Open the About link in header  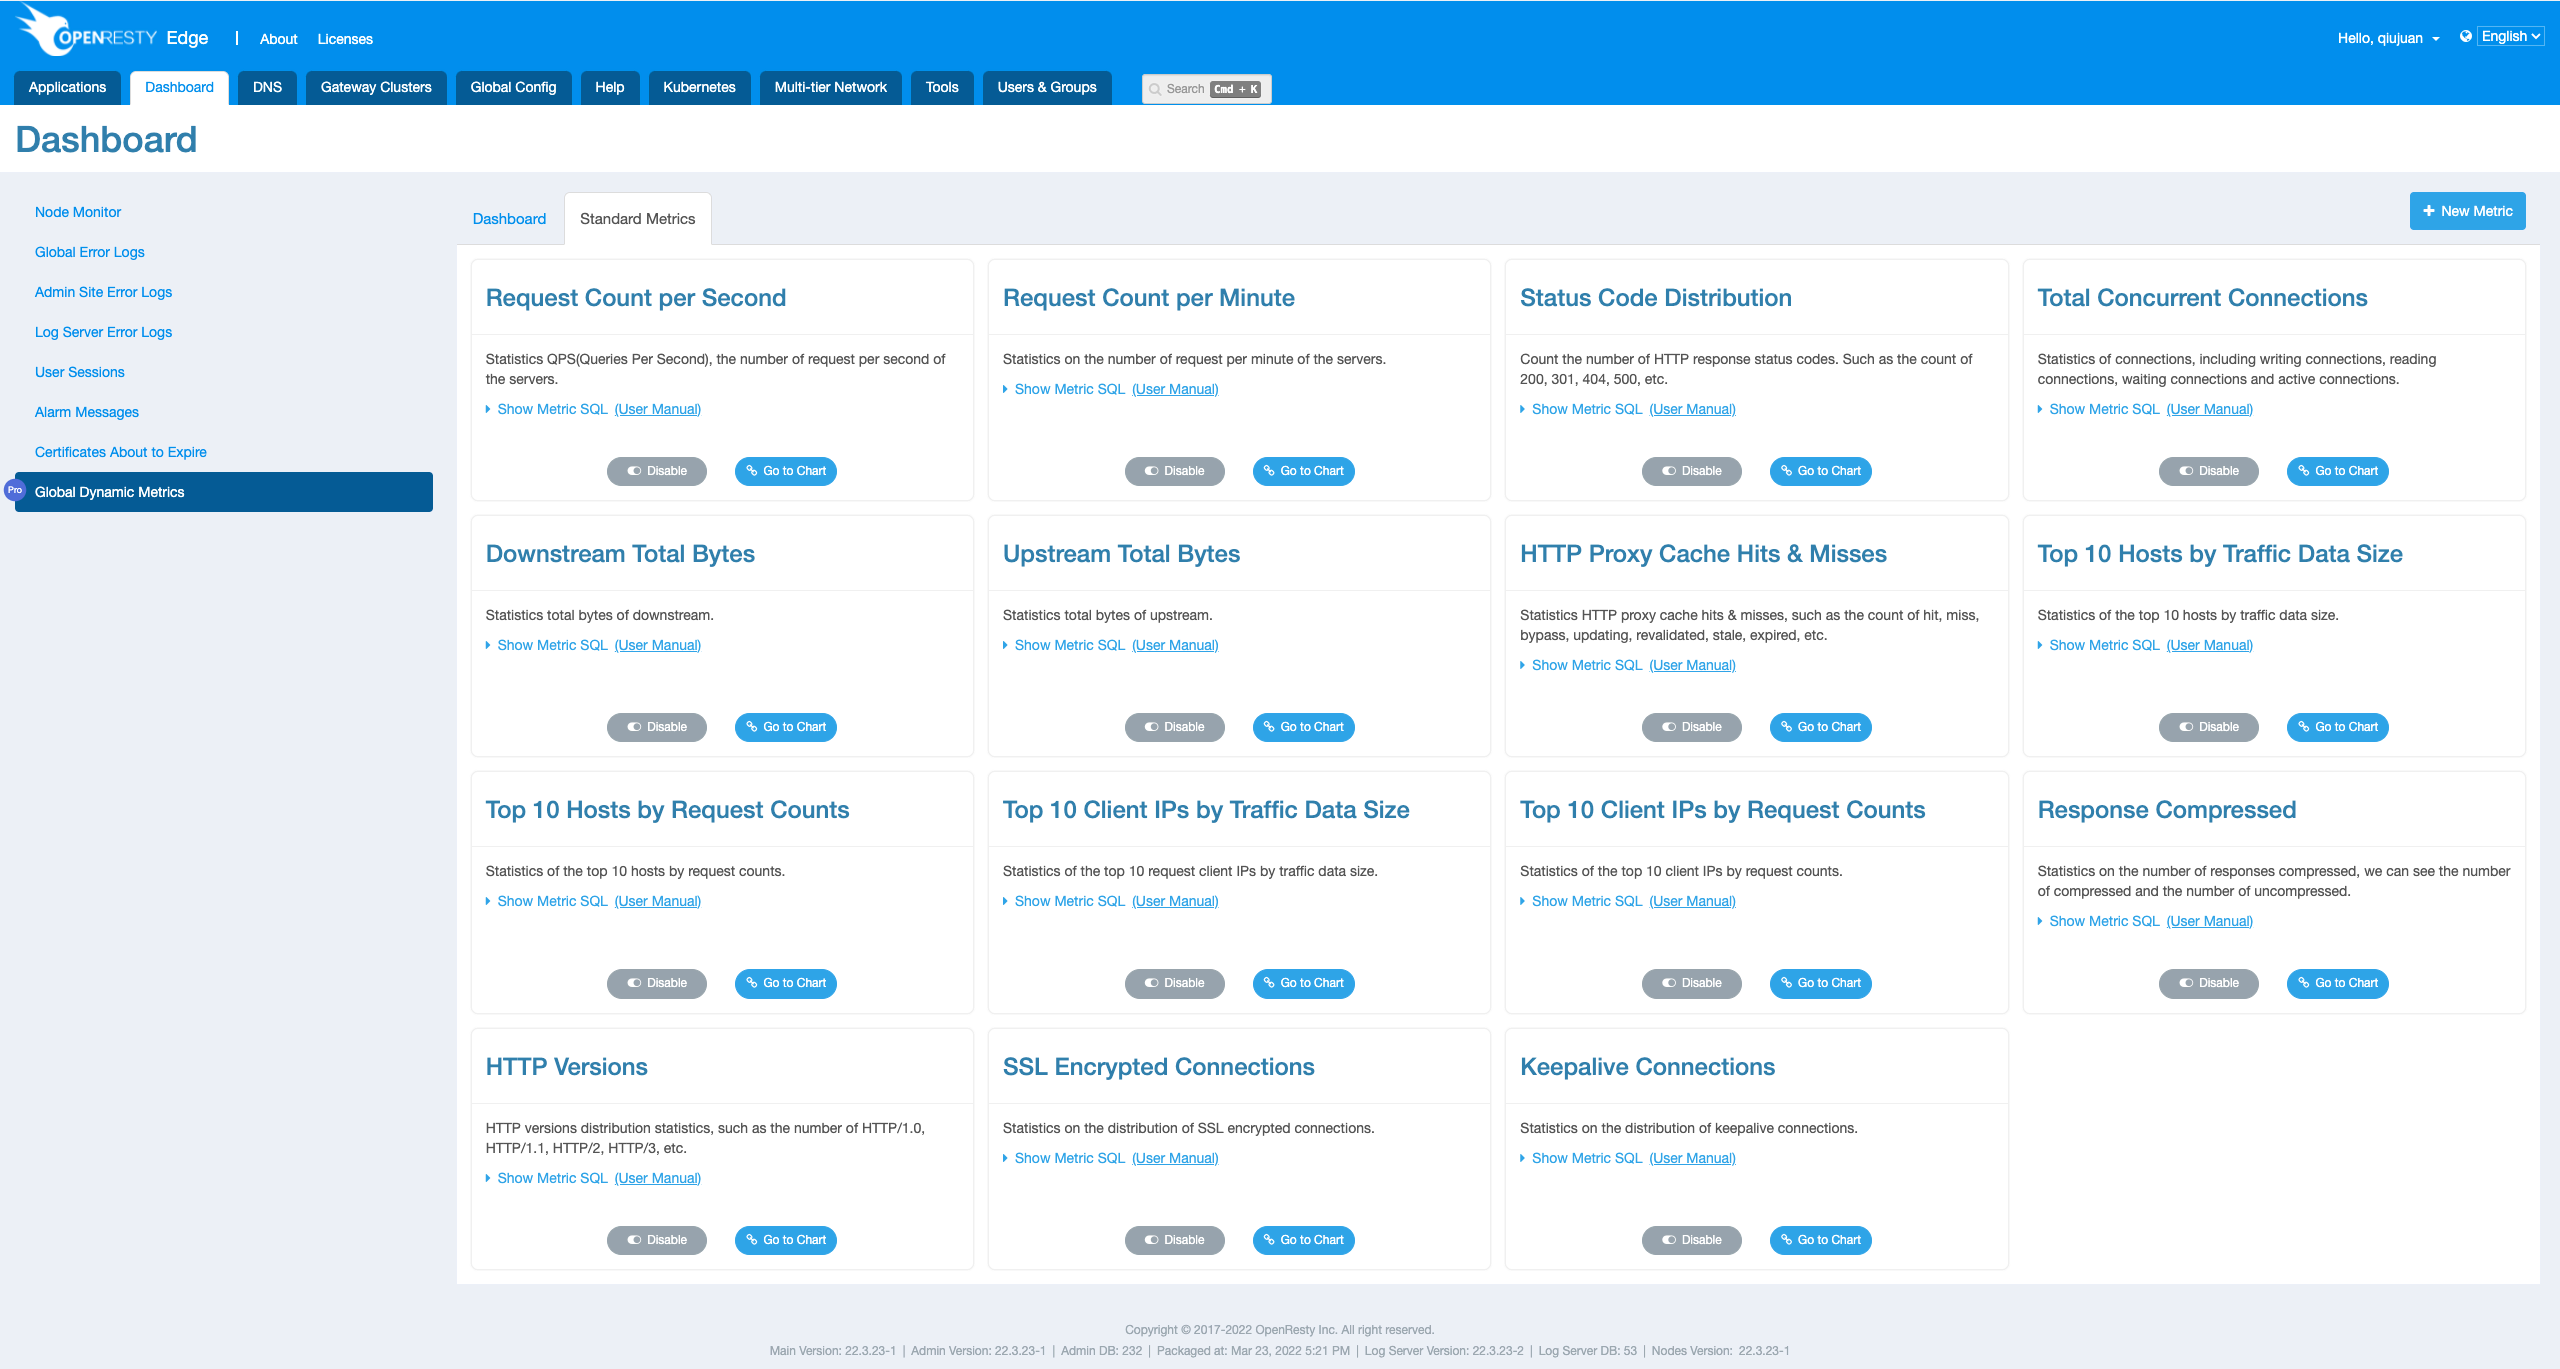coord(278,39)
